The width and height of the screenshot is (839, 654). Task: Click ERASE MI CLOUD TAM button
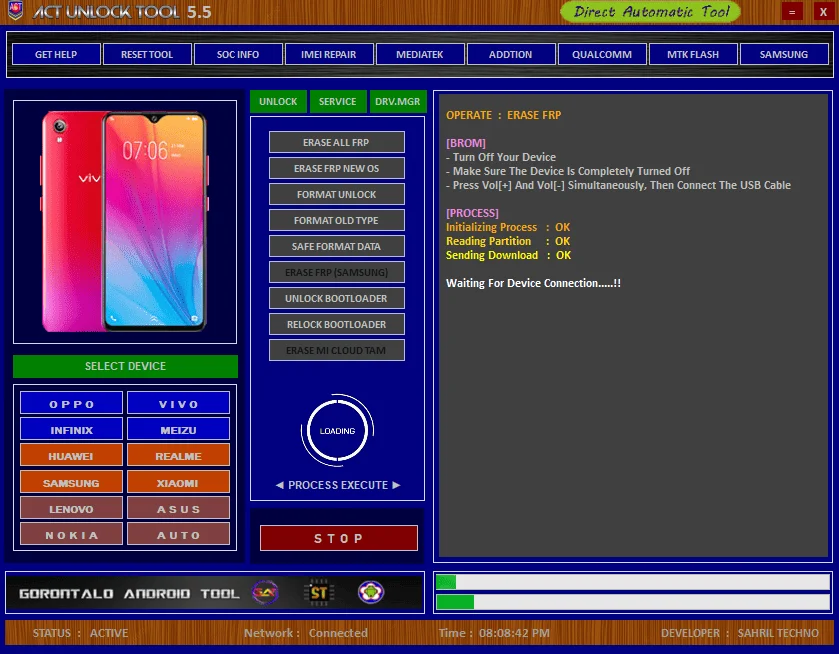click(337, 350)
